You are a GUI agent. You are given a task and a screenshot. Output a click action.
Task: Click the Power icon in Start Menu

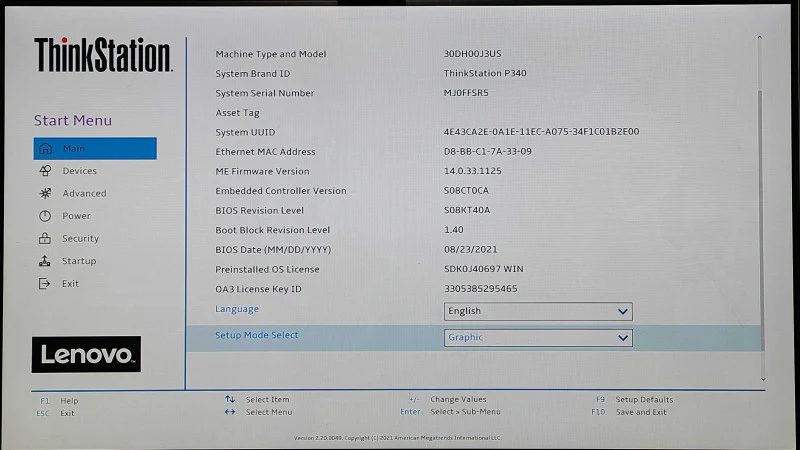(x=45, y=216)
